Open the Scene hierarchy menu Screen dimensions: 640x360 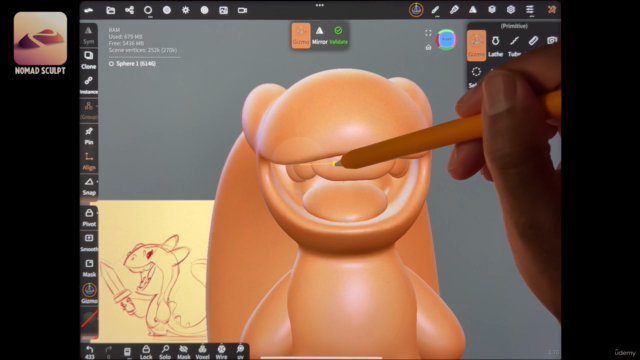click(x=129, y=10)
